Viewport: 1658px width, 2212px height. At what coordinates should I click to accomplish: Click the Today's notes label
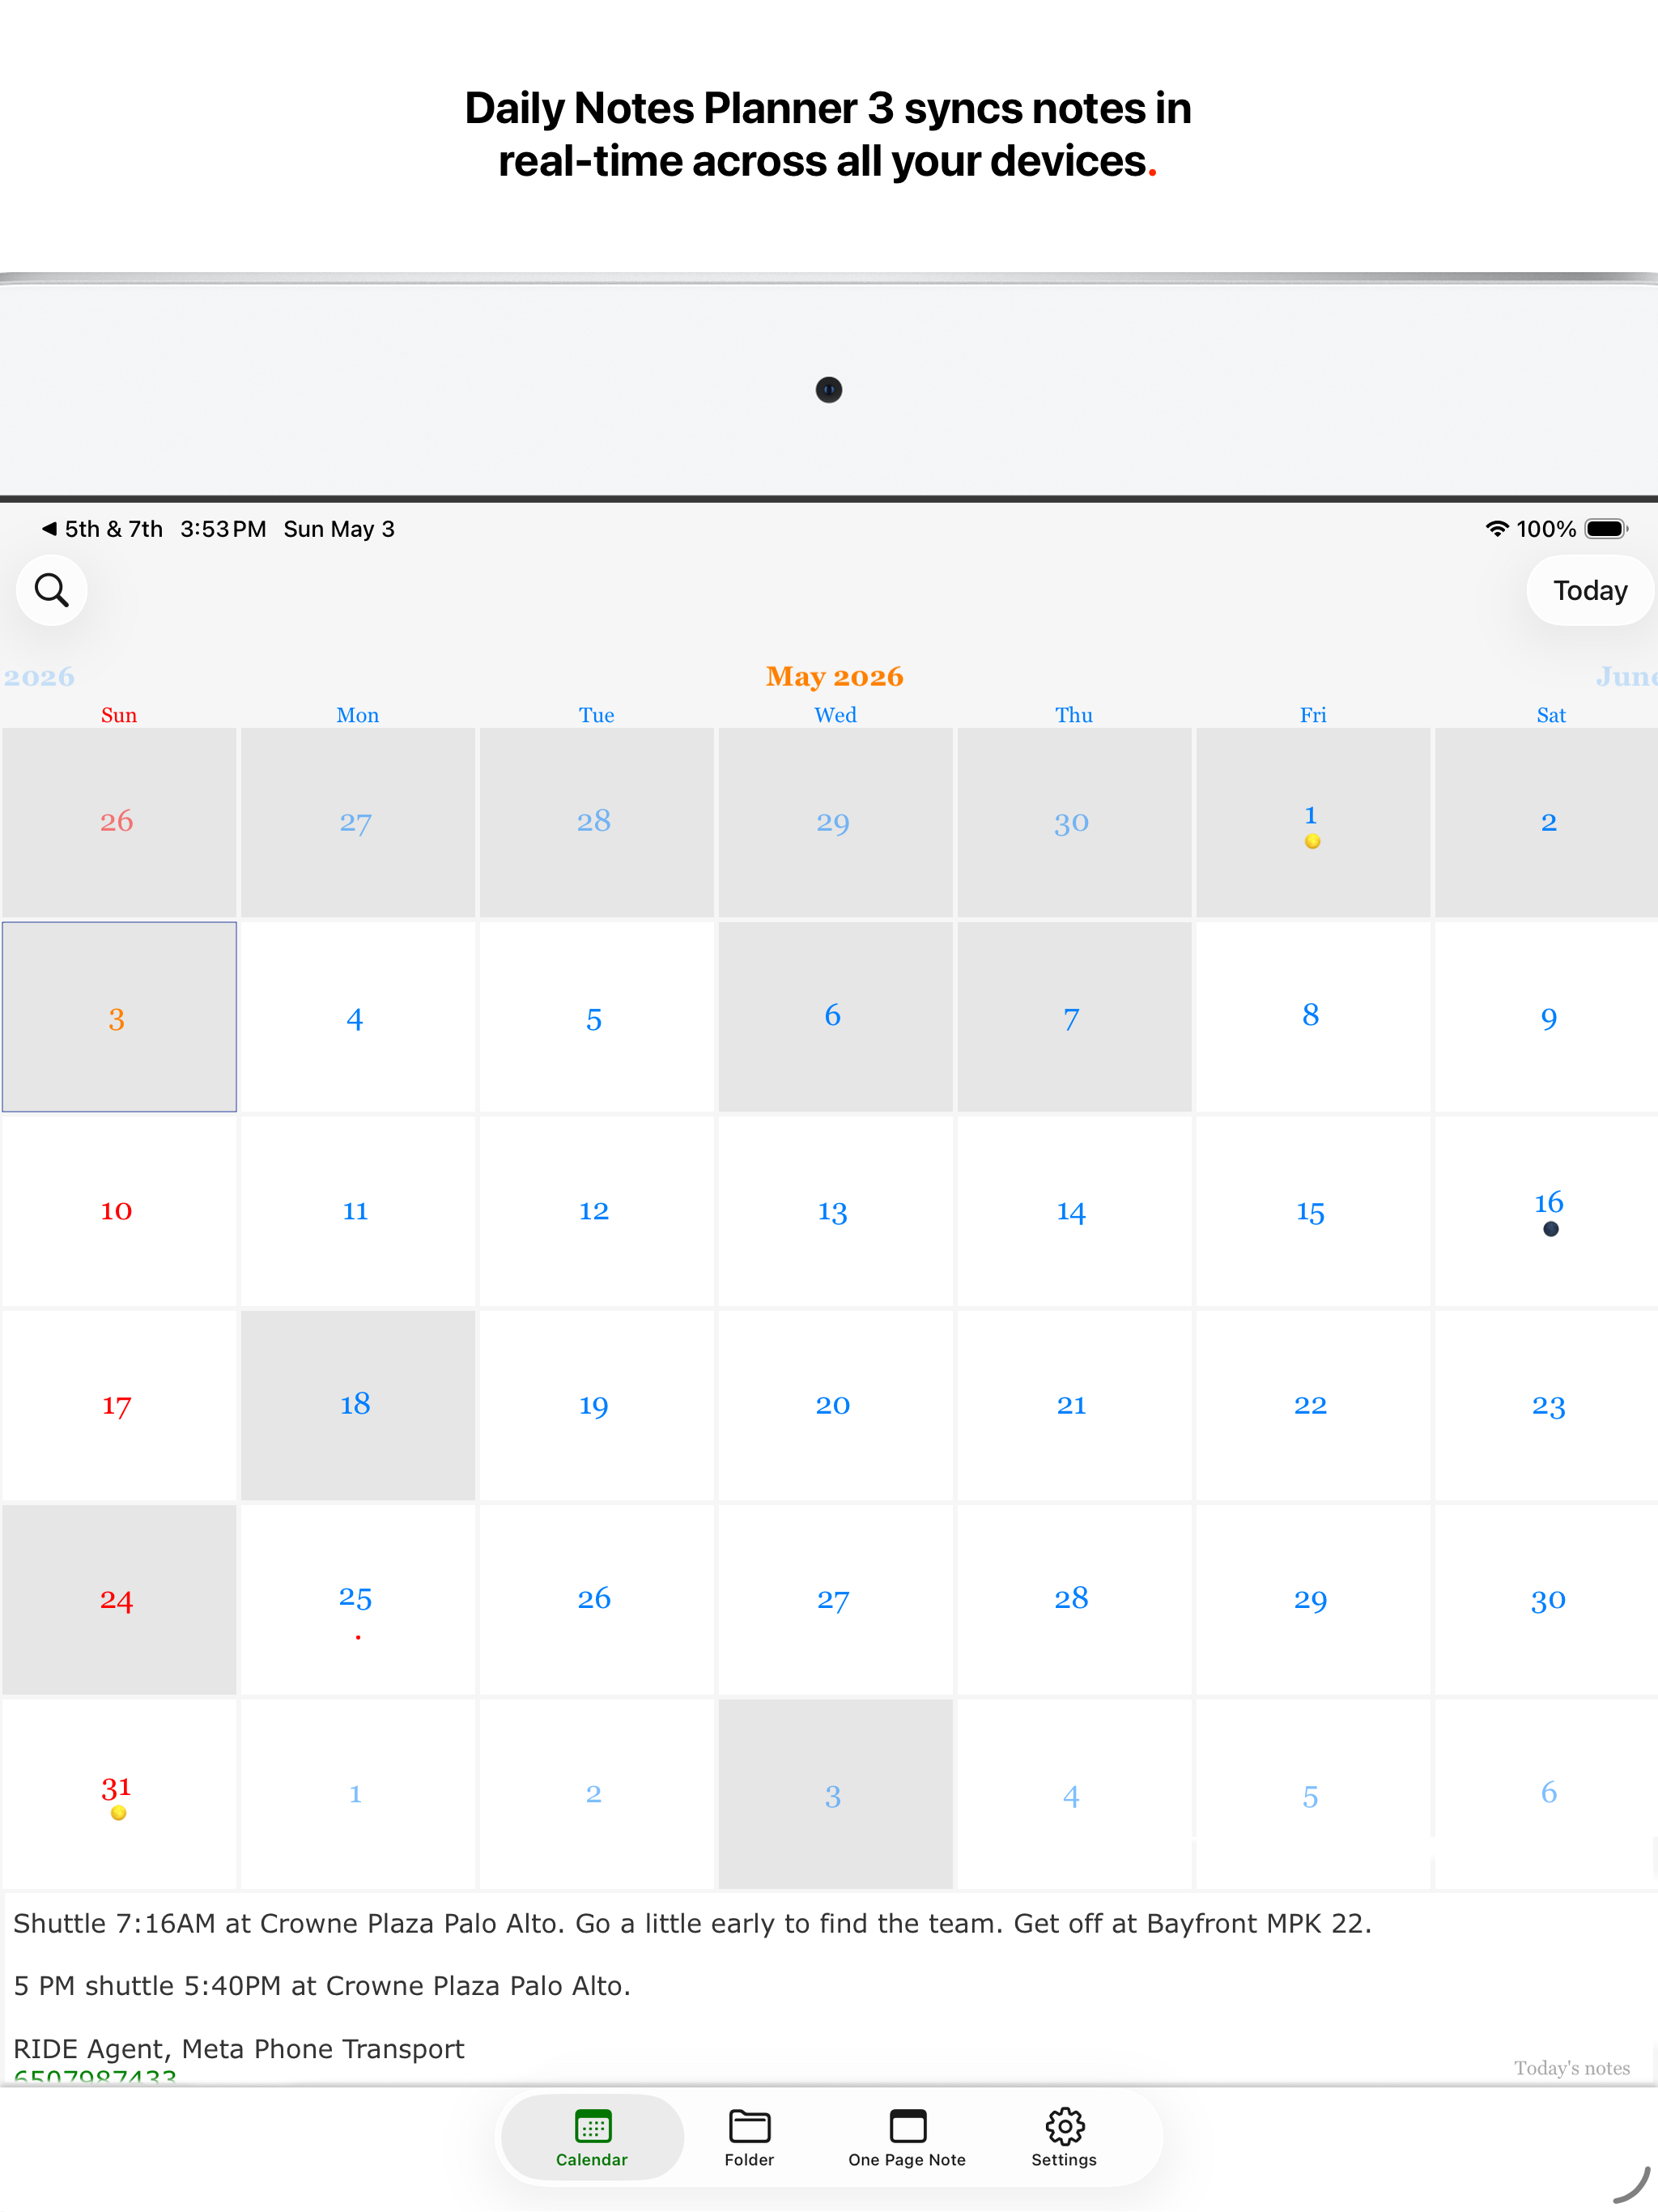[x=1571, y=2068]
